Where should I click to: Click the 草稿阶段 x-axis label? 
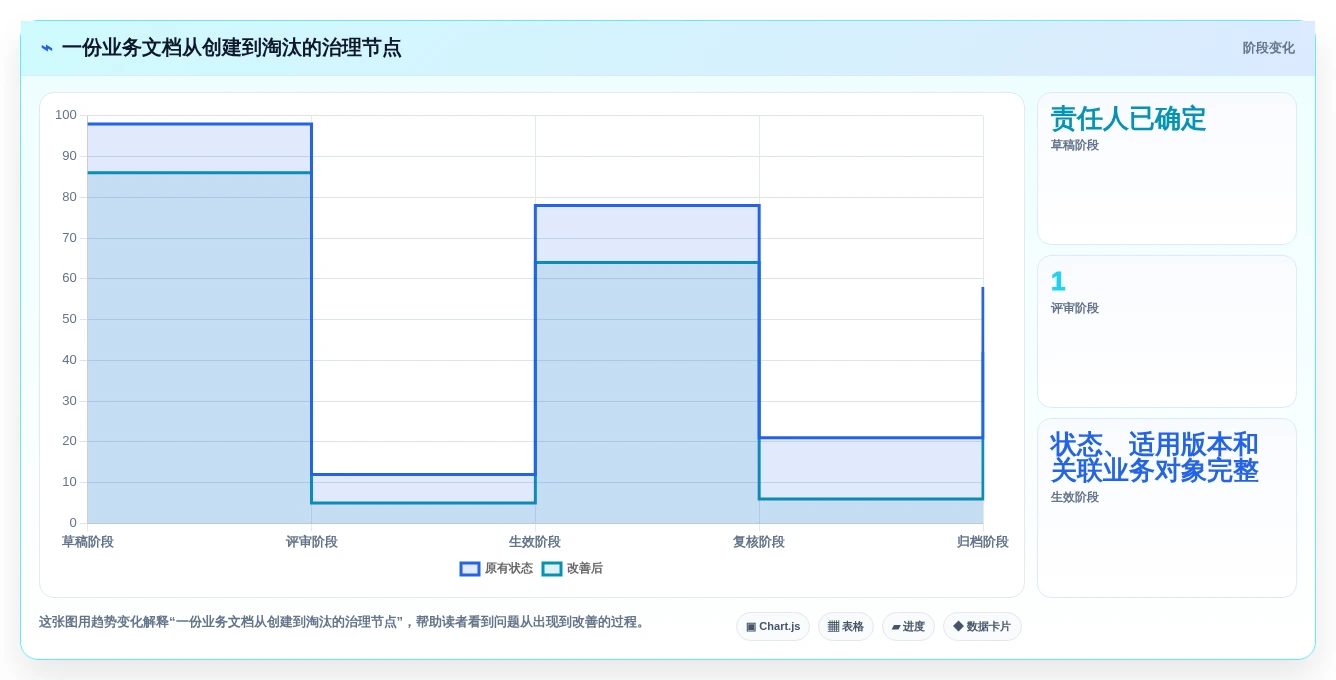coord(88,542)
